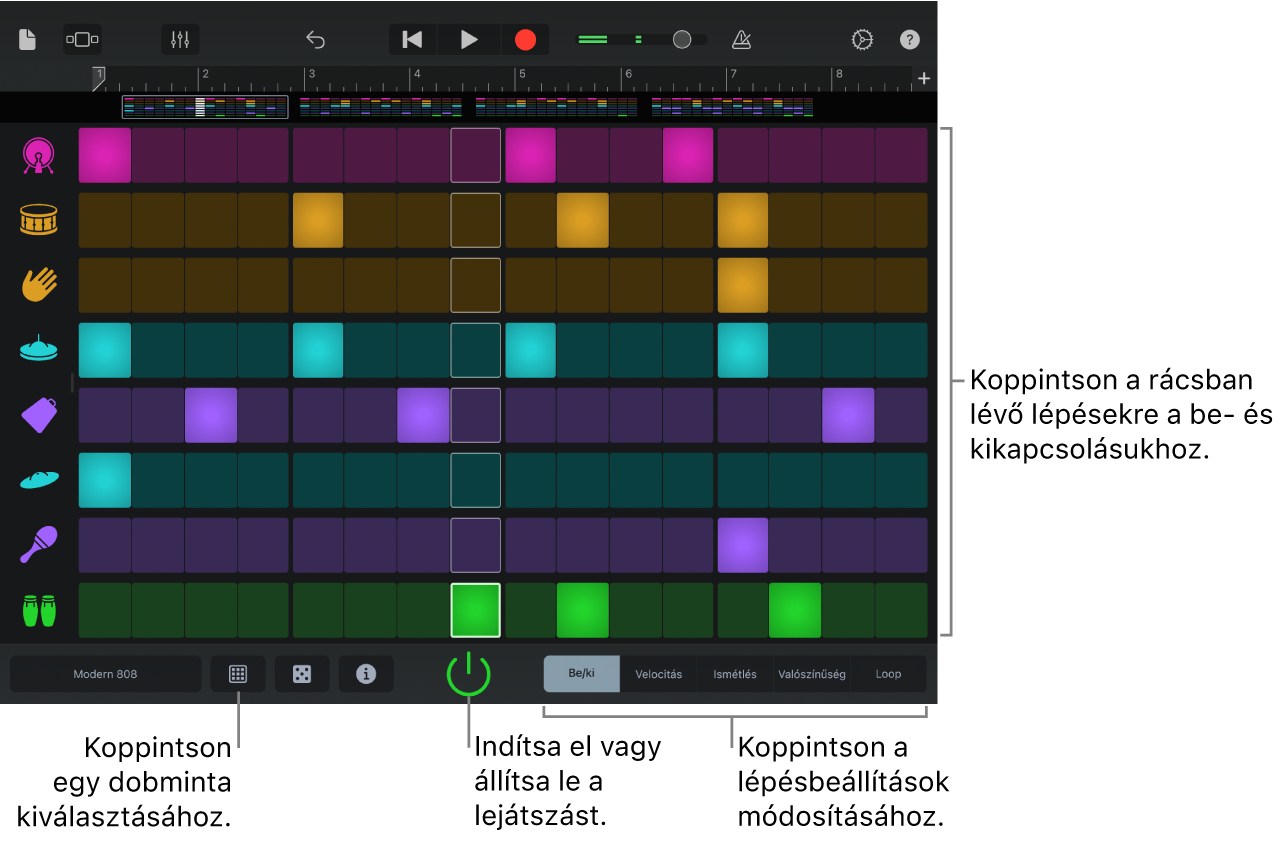Switch to Tracks view
Screen dimensions: 1282x843
click(82, 40)
